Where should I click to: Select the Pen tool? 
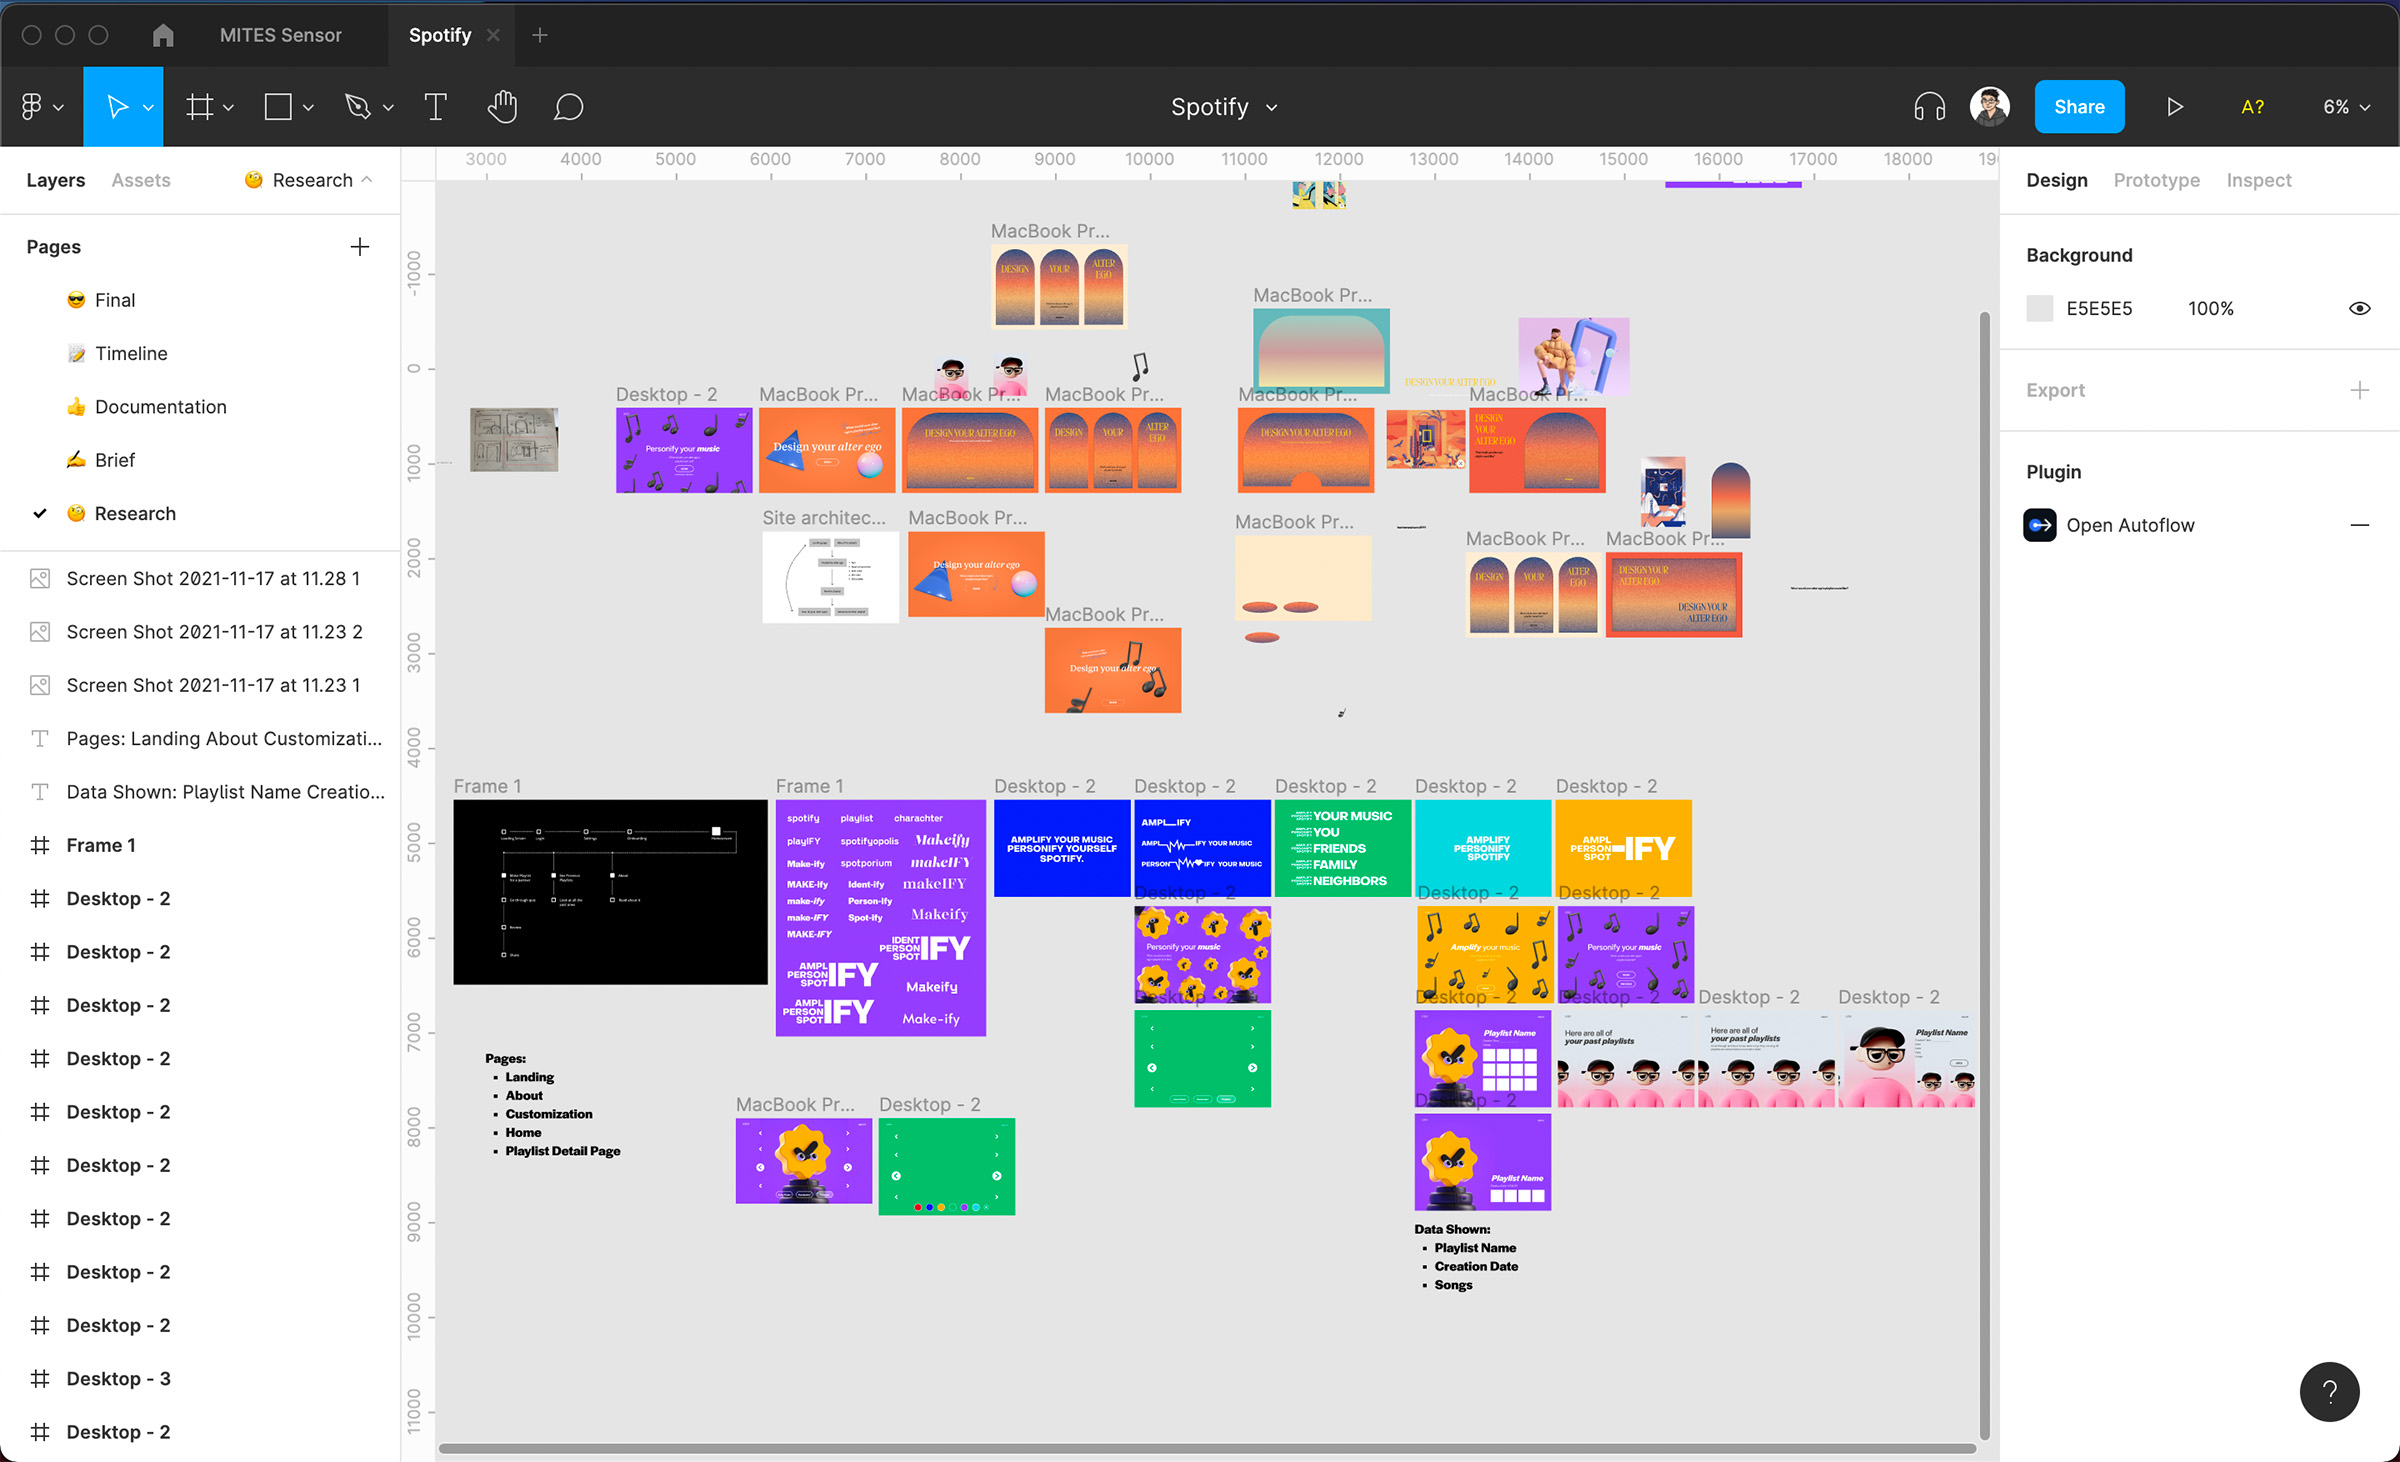357,107
